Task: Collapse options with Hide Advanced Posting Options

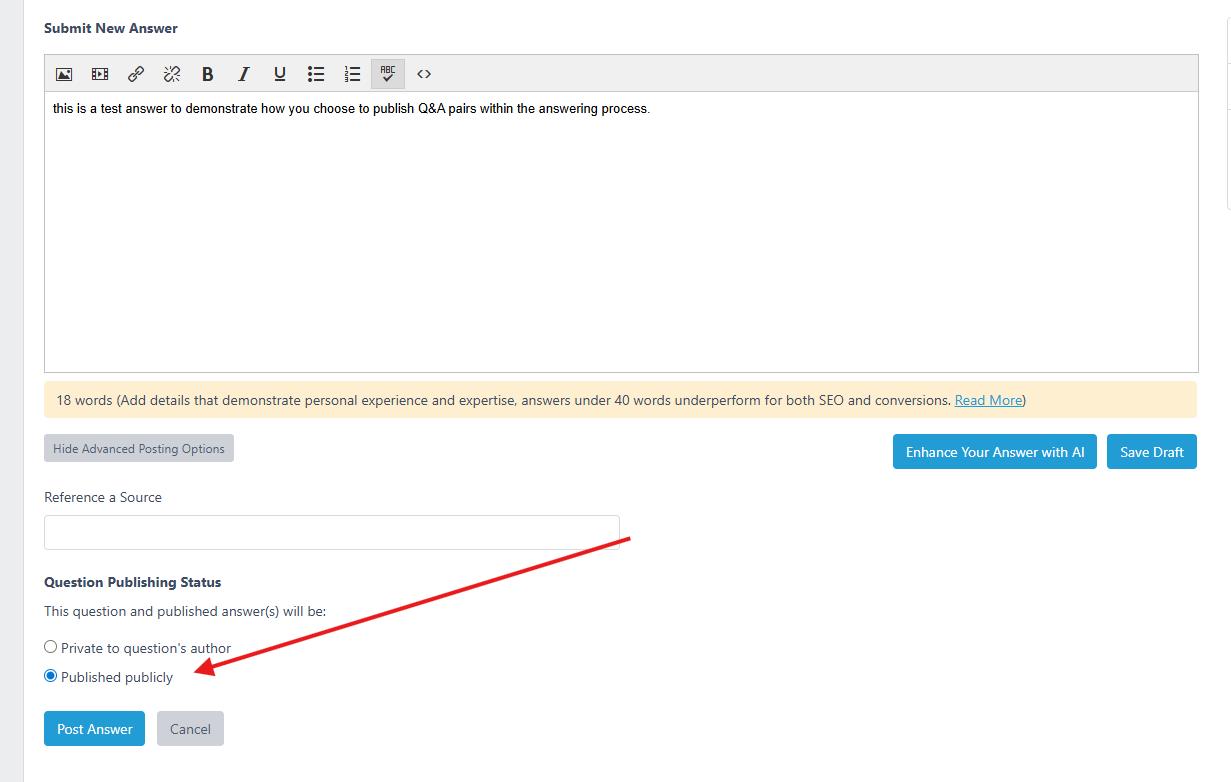Action: tap(139, 449)
